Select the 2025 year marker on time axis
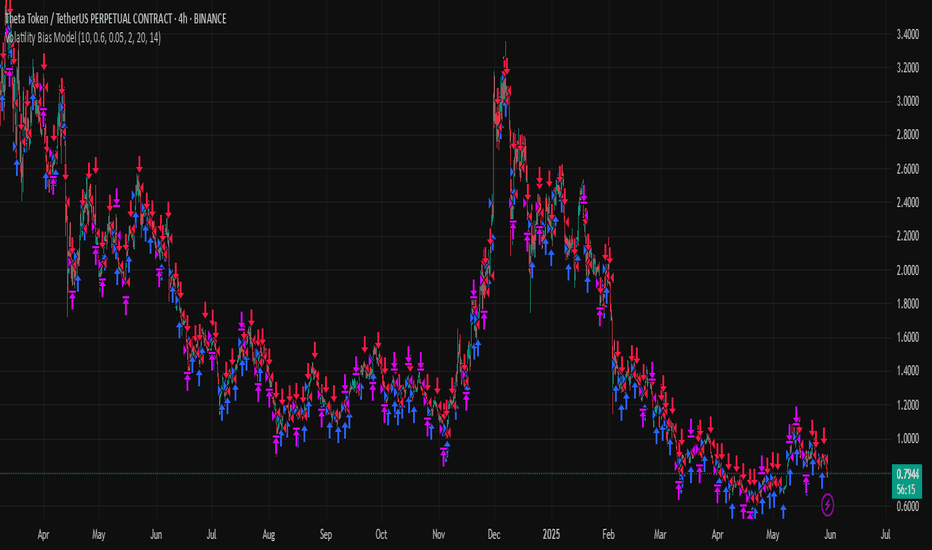This screenshot has width=932, height=550. pos(551,535)
